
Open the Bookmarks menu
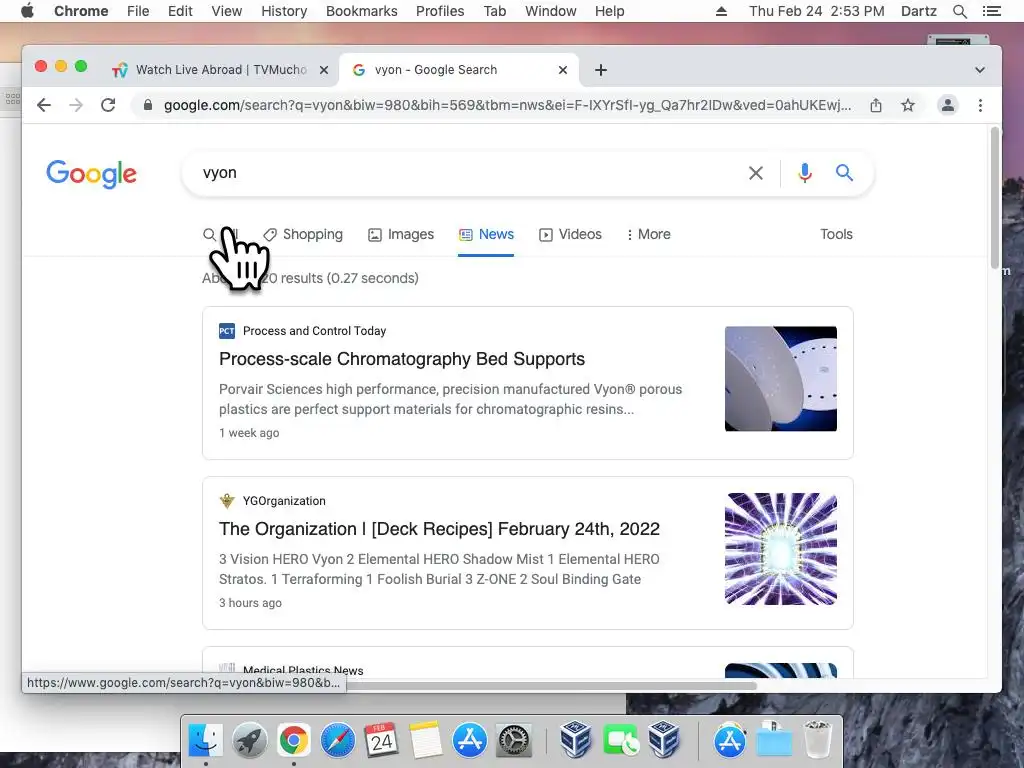362,11
